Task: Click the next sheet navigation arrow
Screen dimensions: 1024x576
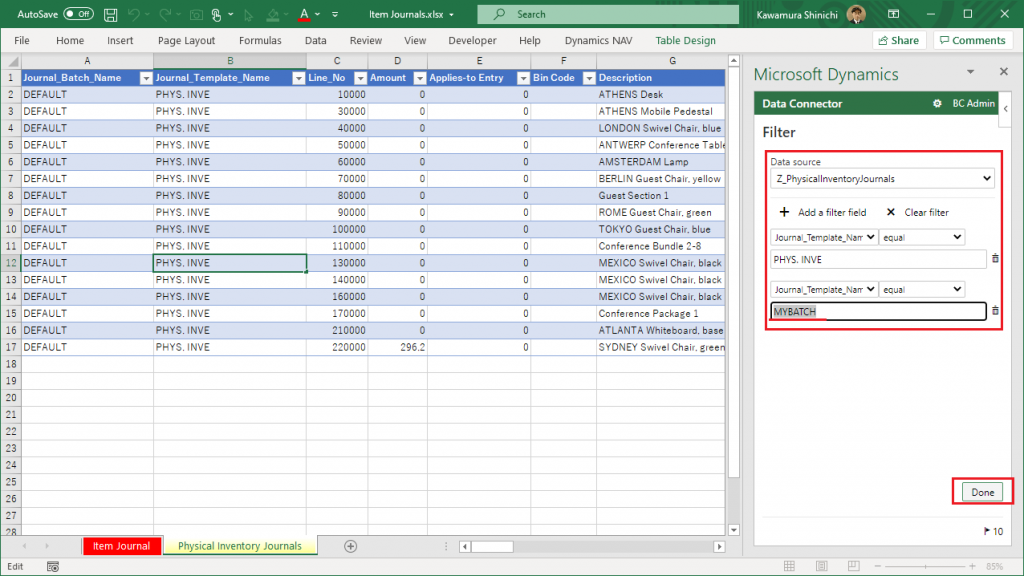Action: pyautogui.click(x=47, y=546)
